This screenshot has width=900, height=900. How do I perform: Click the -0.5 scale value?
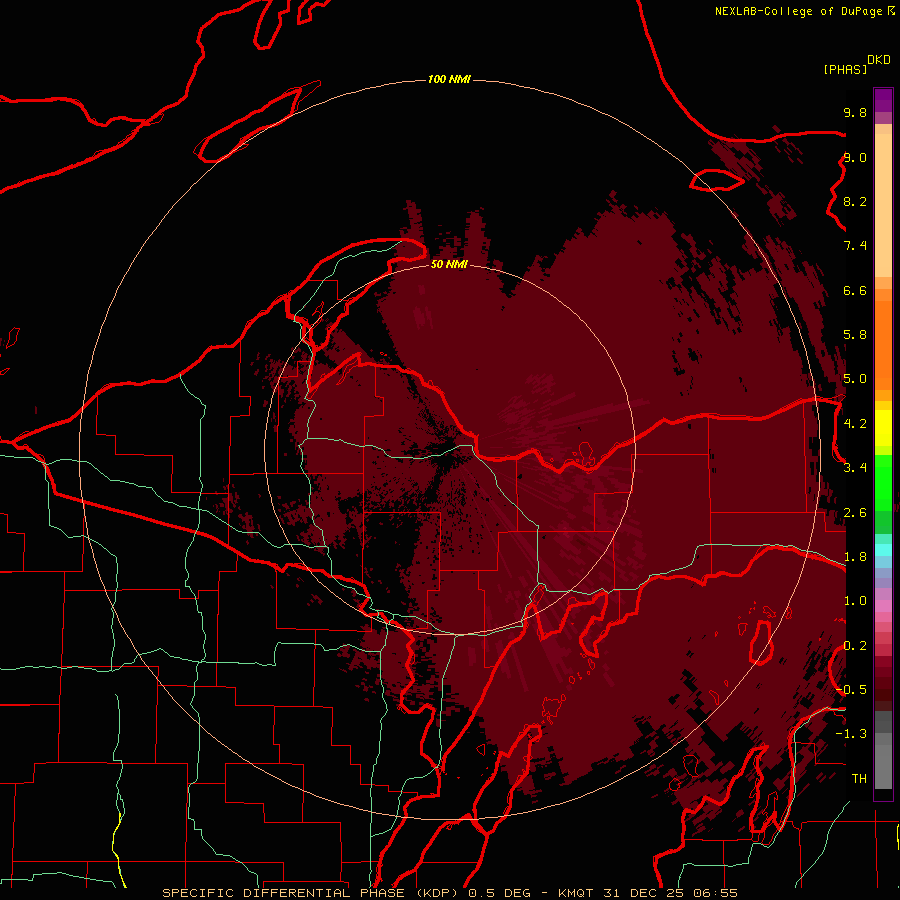pos(851,690)
